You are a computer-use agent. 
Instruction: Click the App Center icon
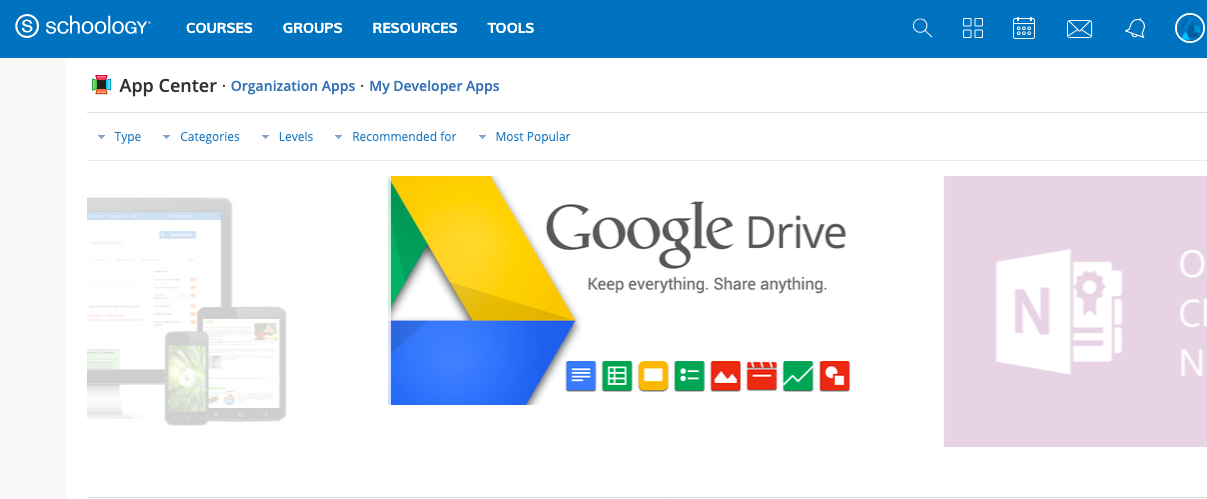tap(100, 85)
